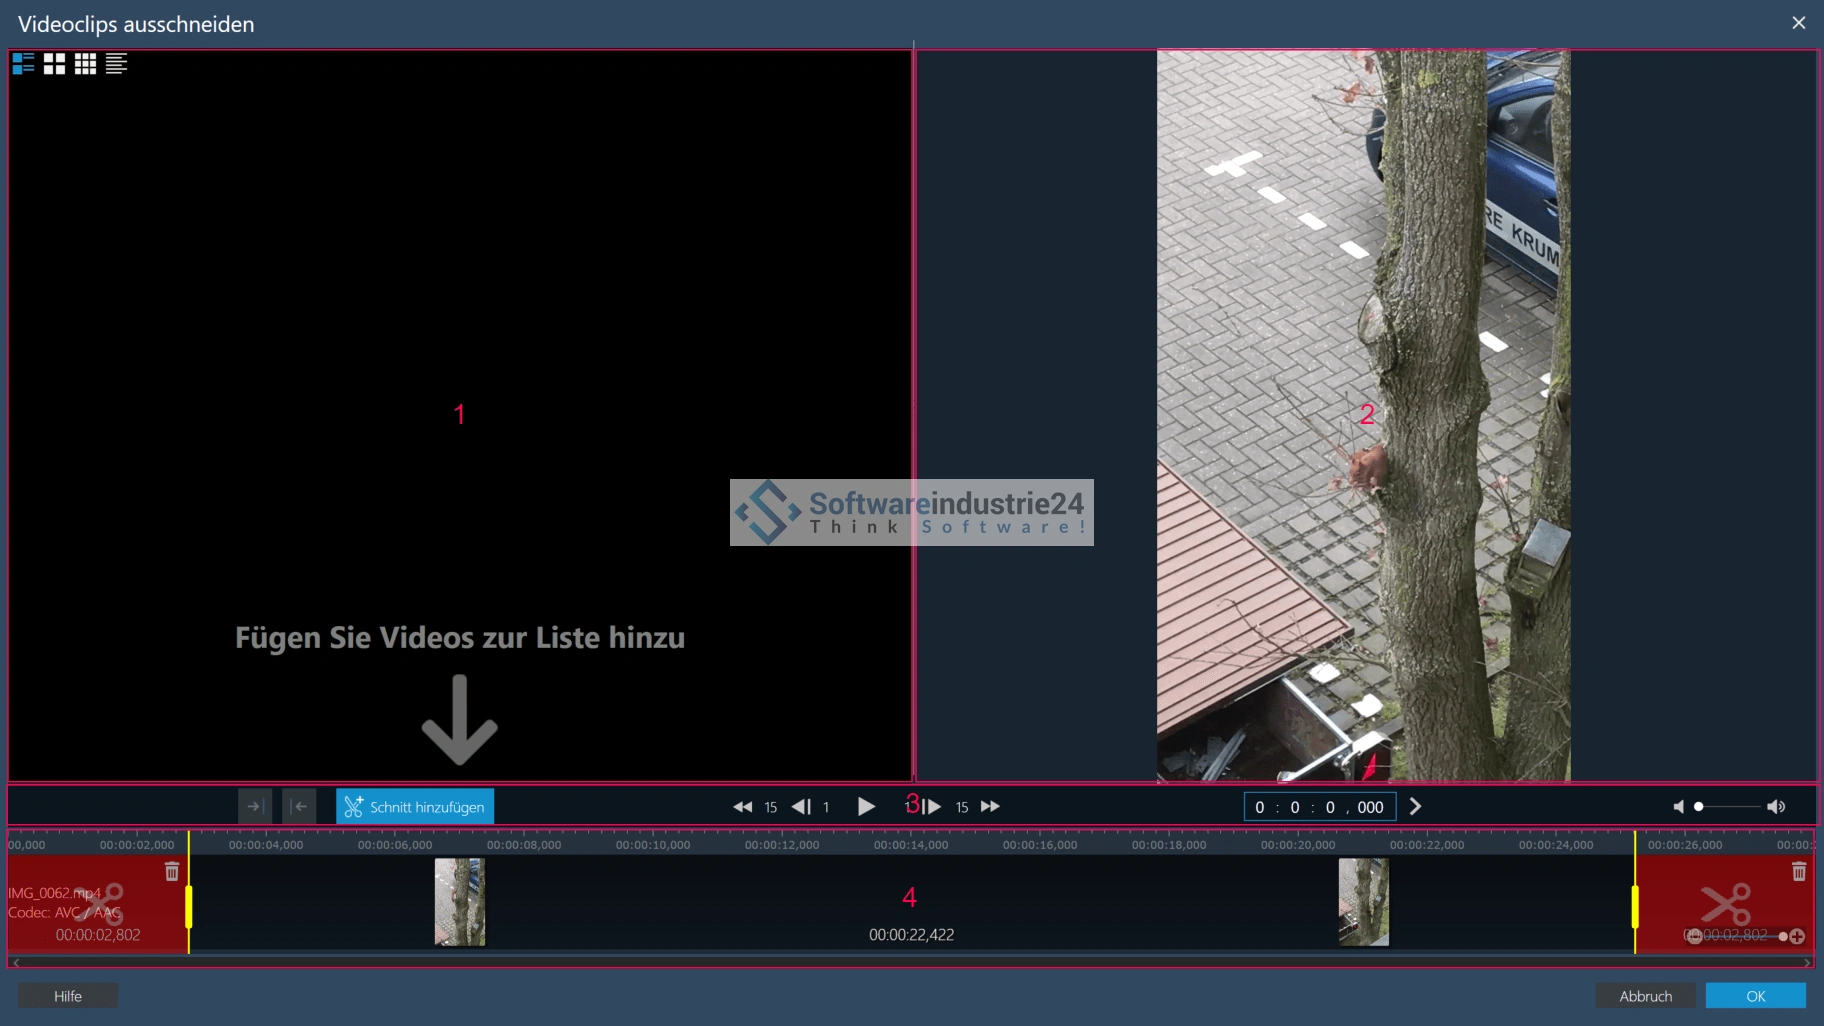Viewport: 1824px width, 1026px height.
Task: Delete the left cut segment via trash icon
Action: click(172, 872)
